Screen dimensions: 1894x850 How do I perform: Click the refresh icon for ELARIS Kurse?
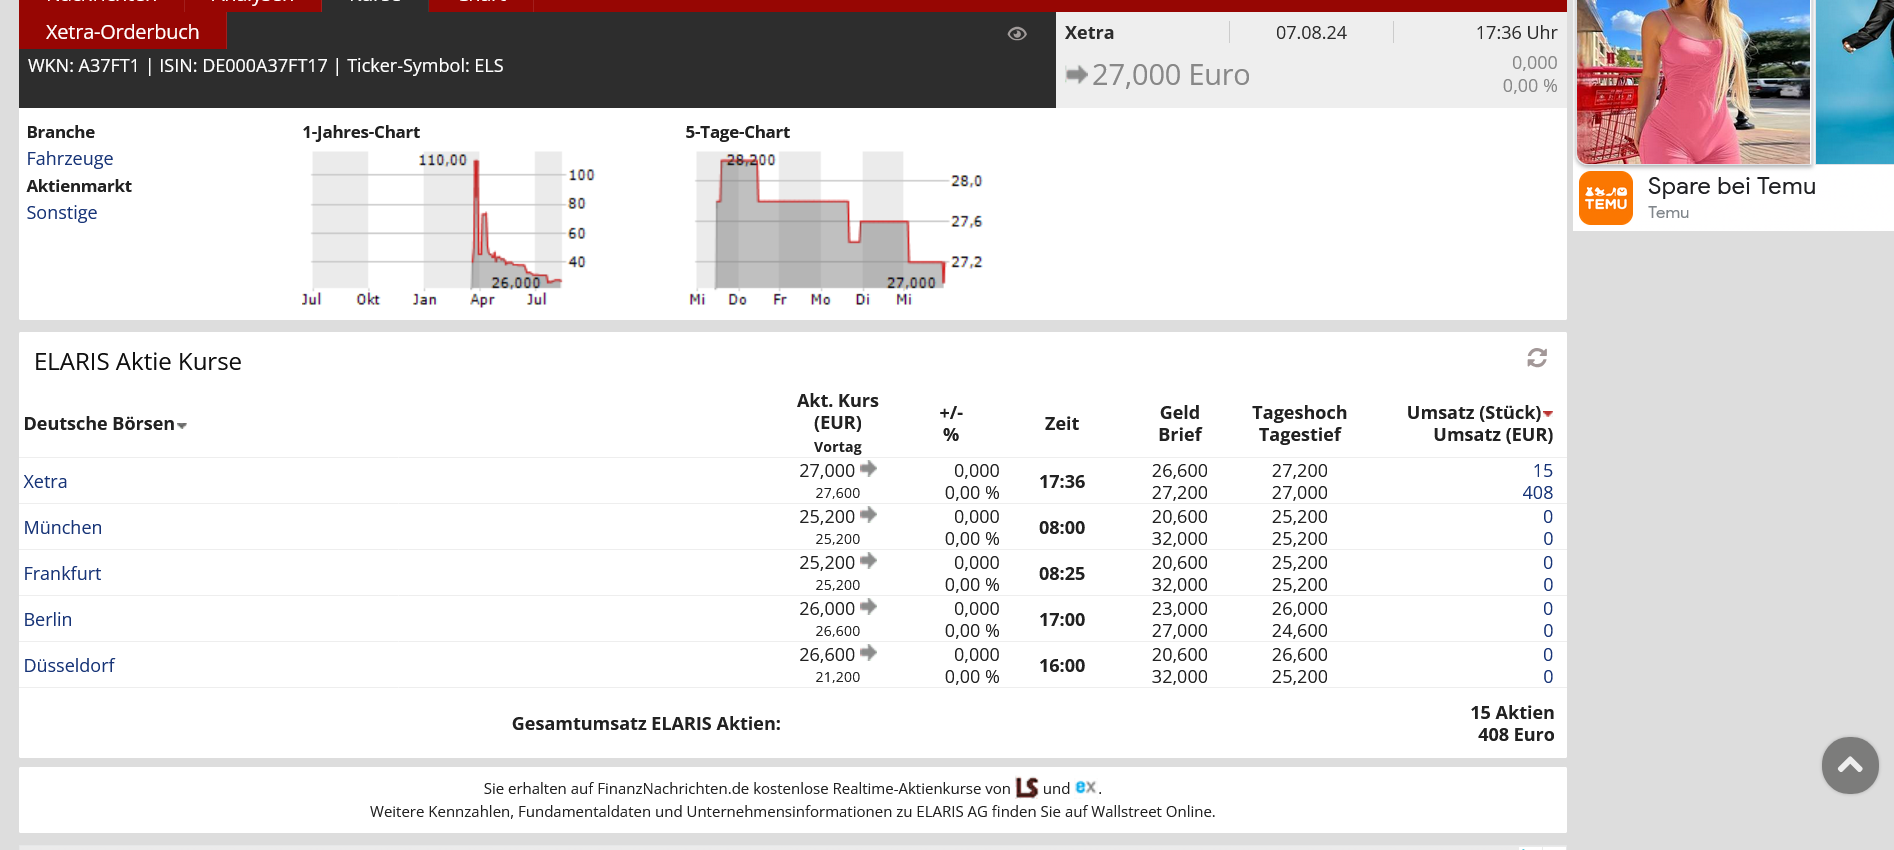pyautogui.click(x=1537, y=358)
